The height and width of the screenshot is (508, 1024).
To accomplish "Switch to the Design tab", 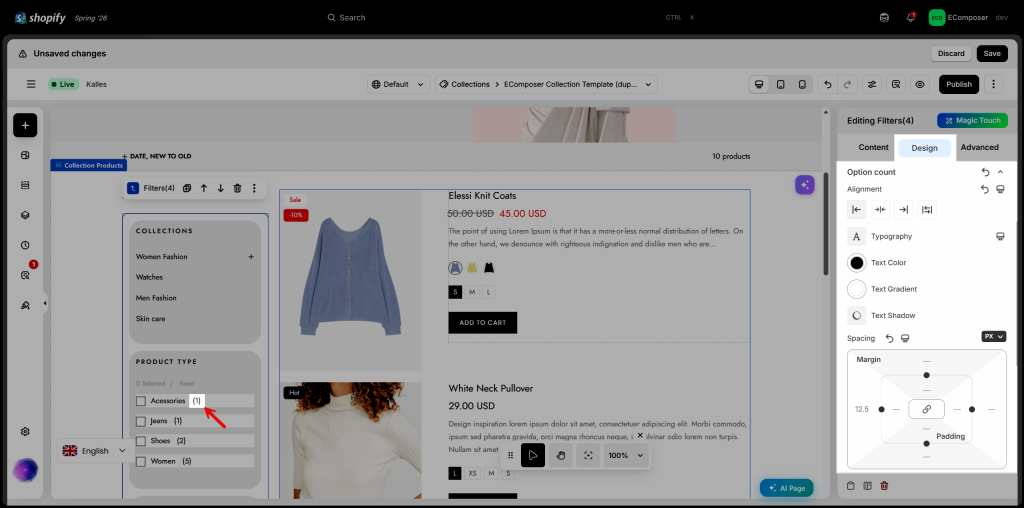I will click(x=924, y=148).
